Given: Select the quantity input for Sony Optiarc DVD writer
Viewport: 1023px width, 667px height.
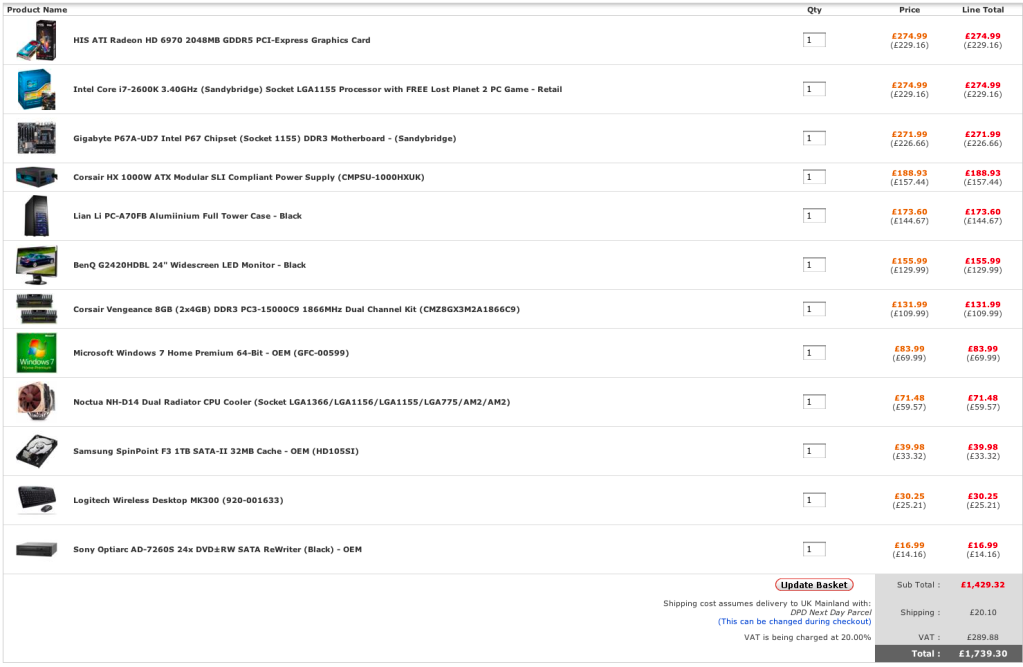Looking at the screenshot, I should (814, 549).
